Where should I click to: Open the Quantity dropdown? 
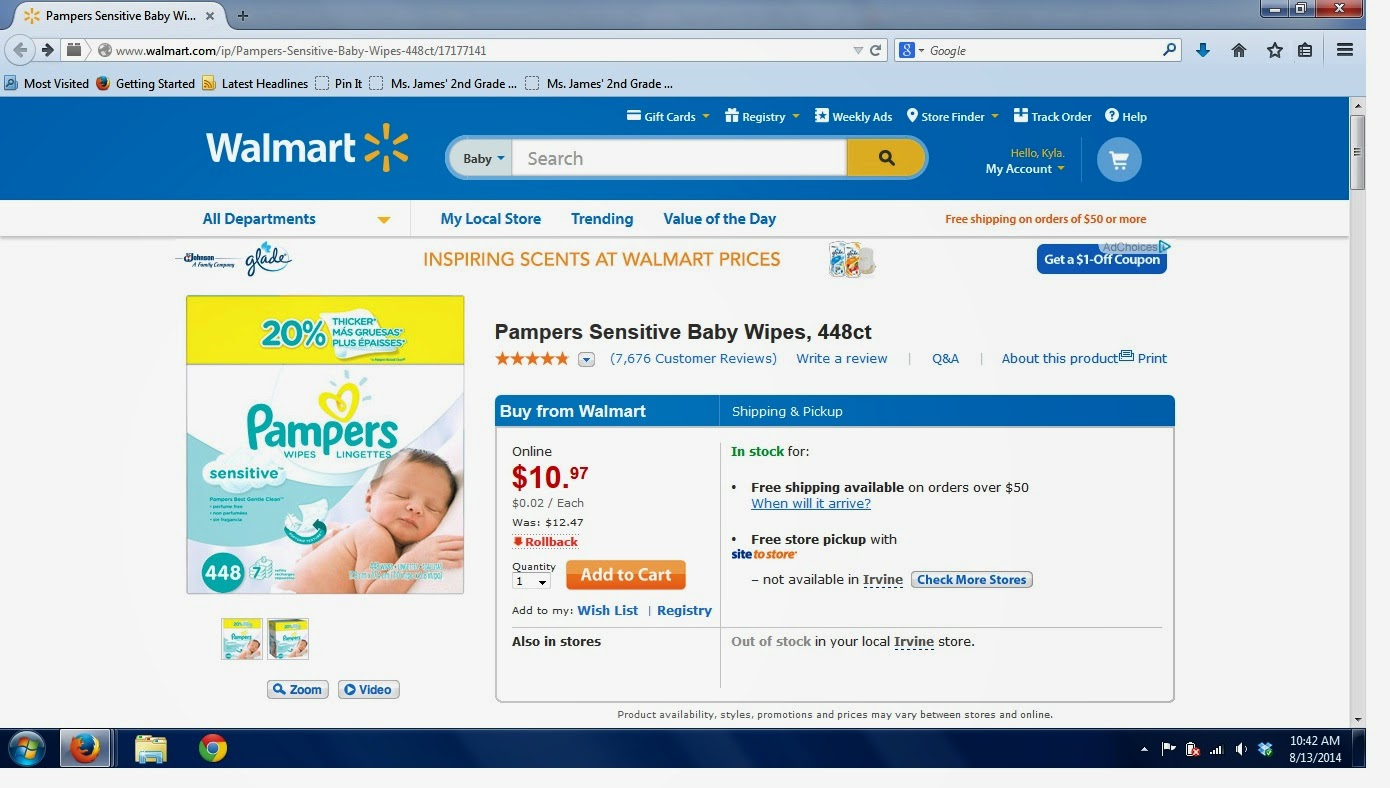click(x=531, y=581)
